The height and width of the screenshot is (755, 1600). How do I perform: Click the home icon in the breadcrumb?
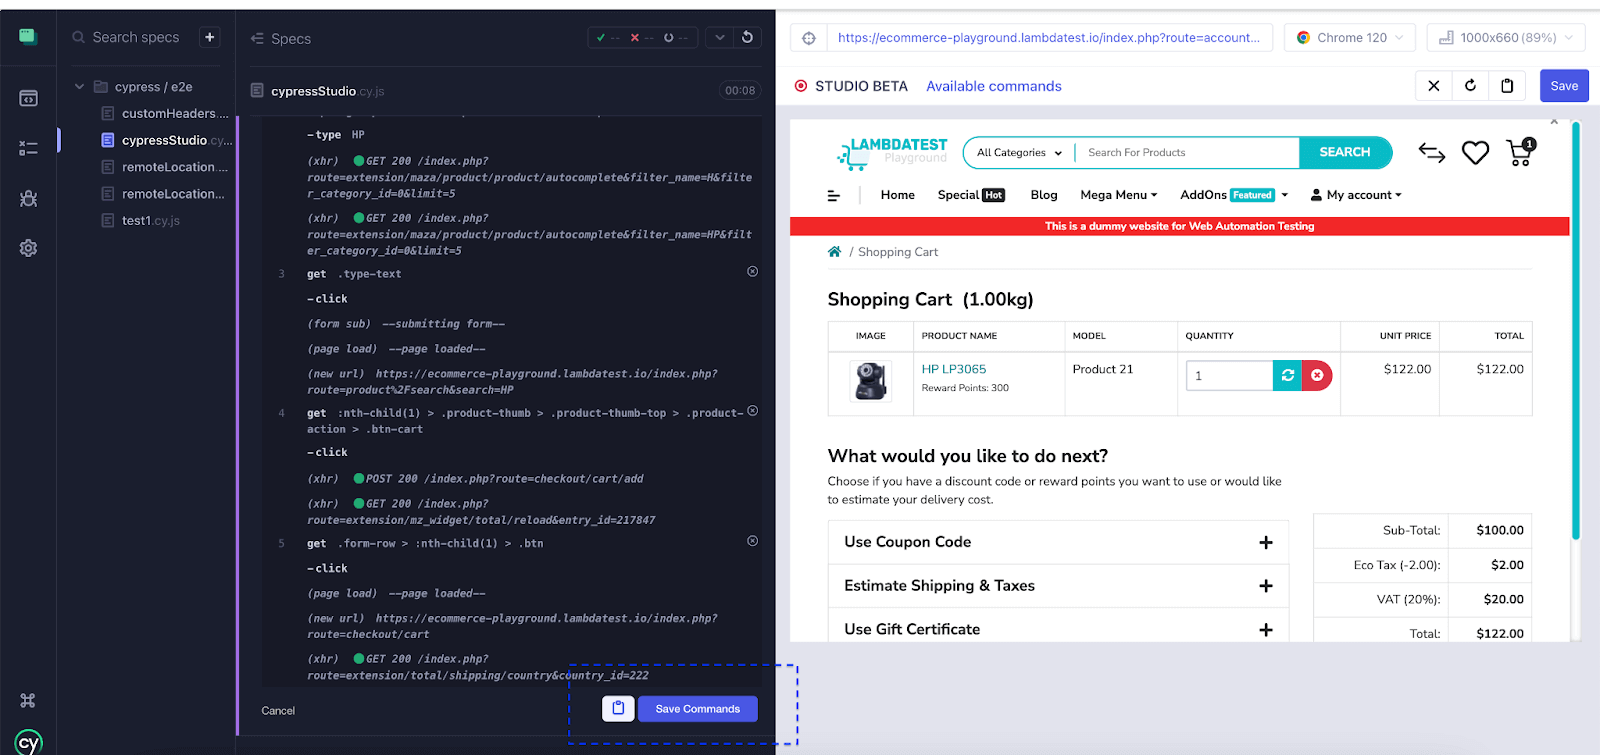834,252
